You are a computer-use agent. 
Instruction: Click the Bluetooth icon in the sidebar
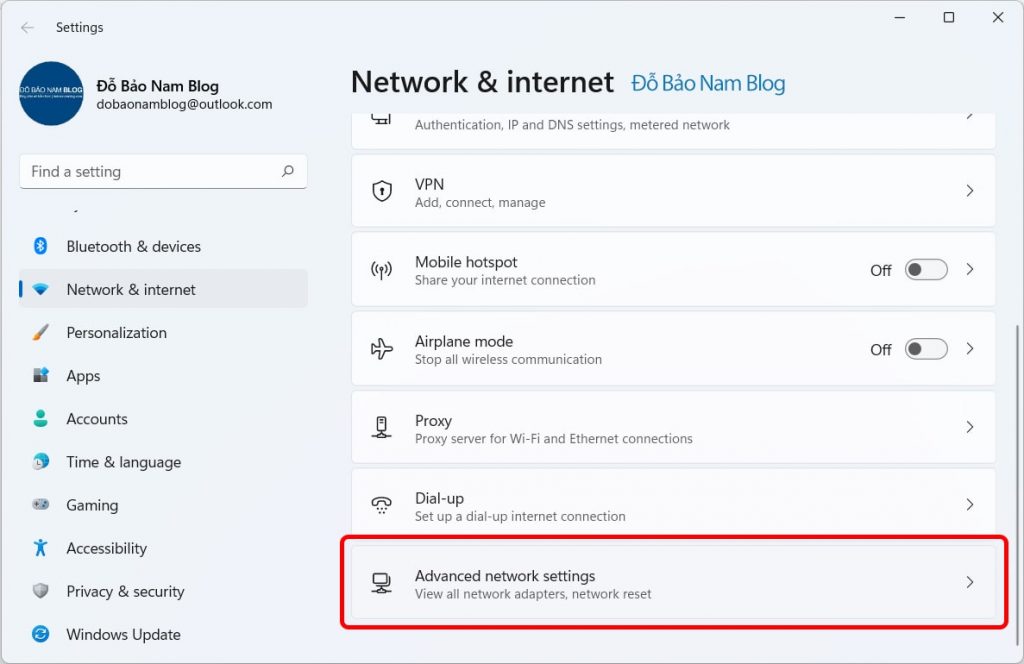(40, 246)
